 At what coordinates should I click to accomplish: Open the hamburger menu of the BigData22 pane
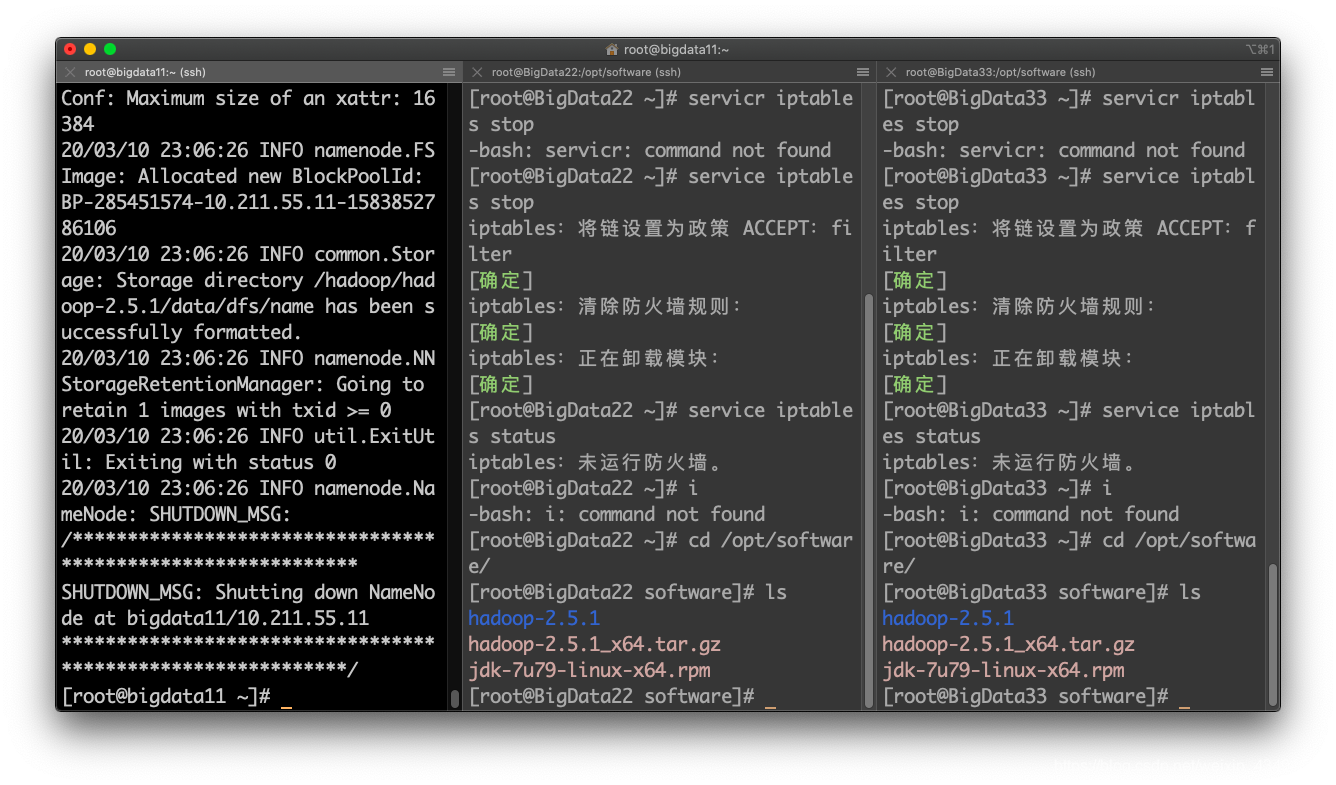point(863,72)
